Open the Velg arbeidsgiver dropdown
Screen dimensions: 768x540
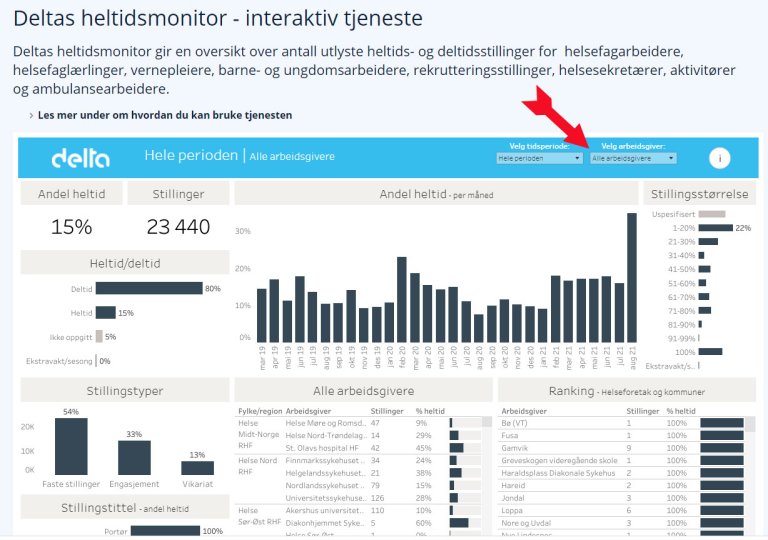[633, 158]
